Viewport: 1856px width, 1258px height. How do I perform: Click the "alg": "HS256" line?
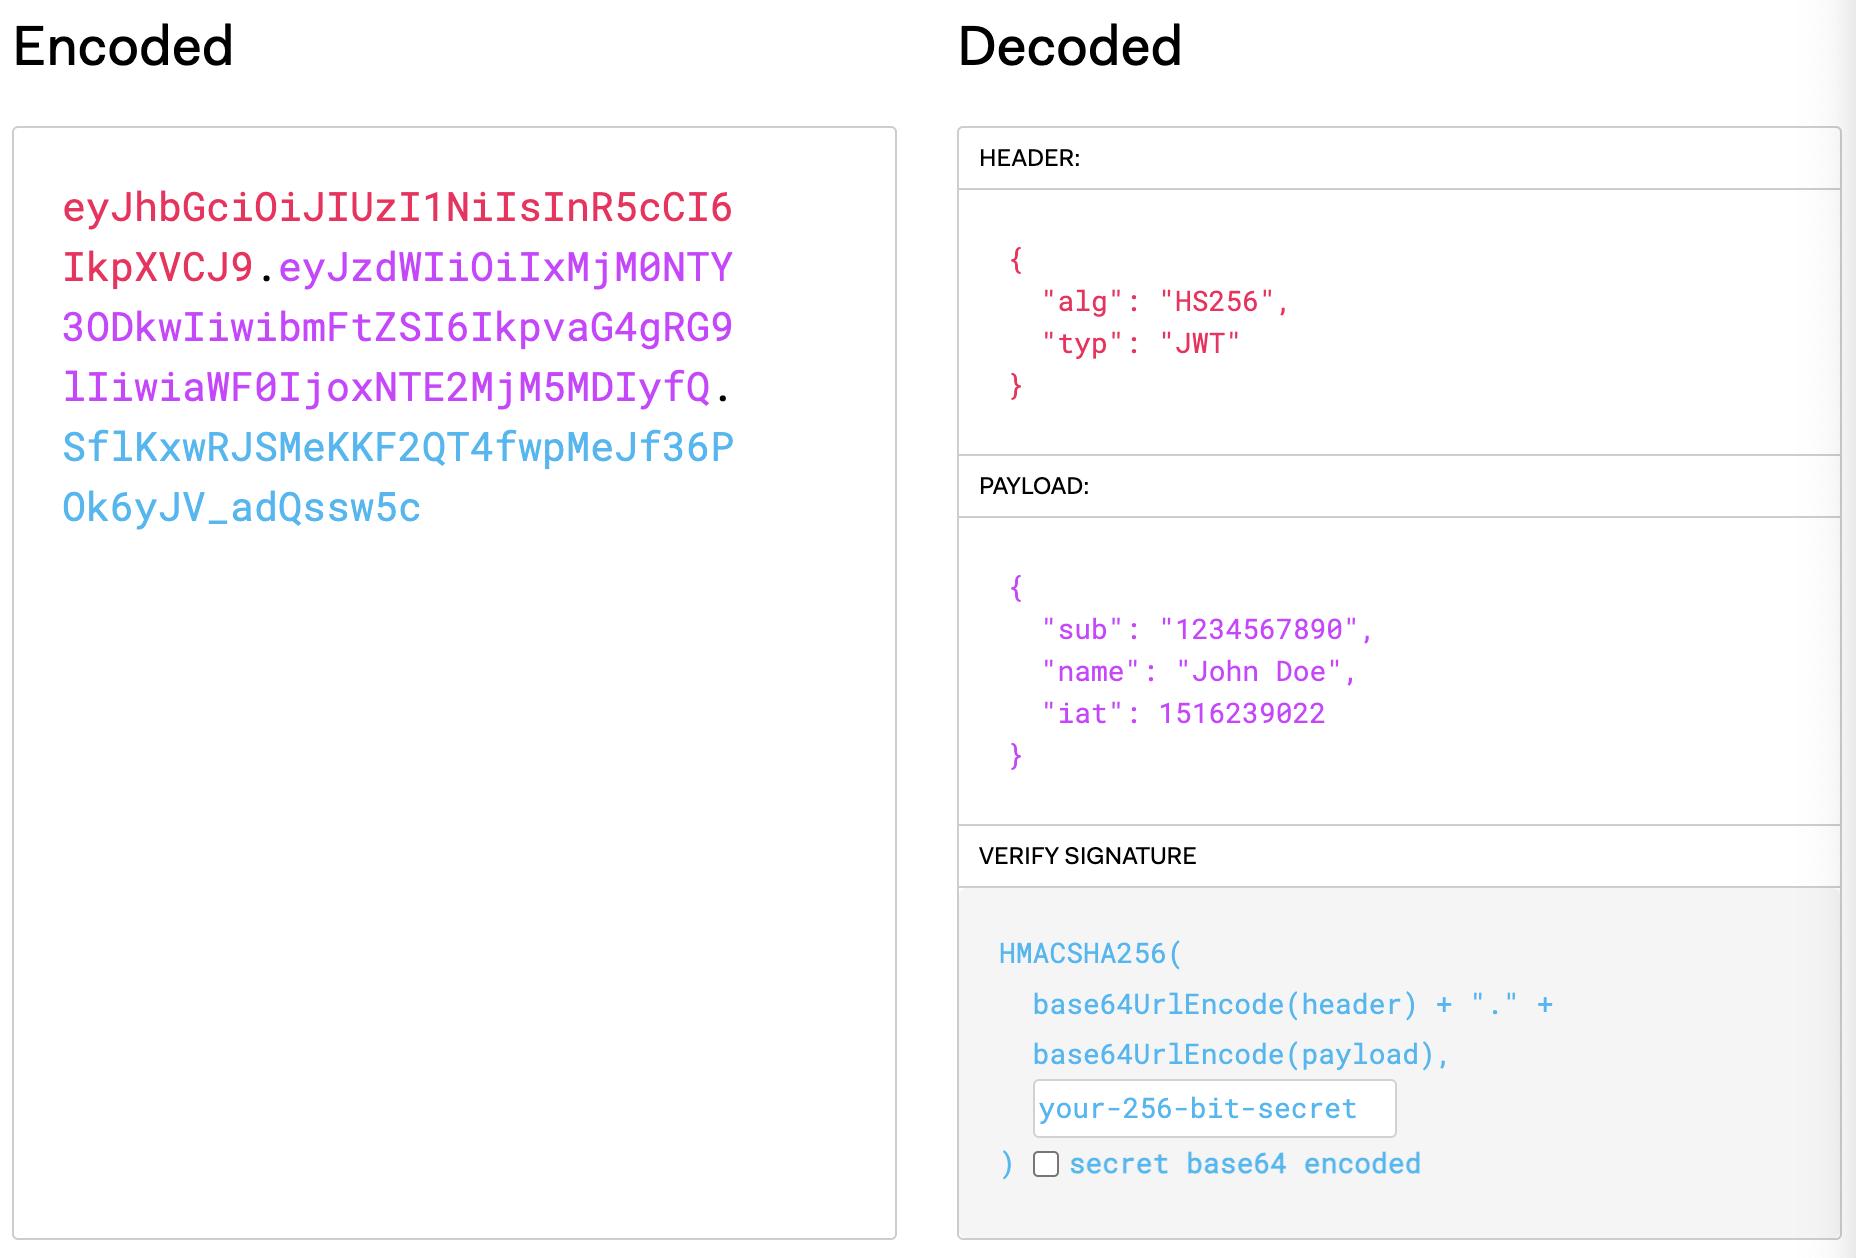click(x=1165, y=302)
